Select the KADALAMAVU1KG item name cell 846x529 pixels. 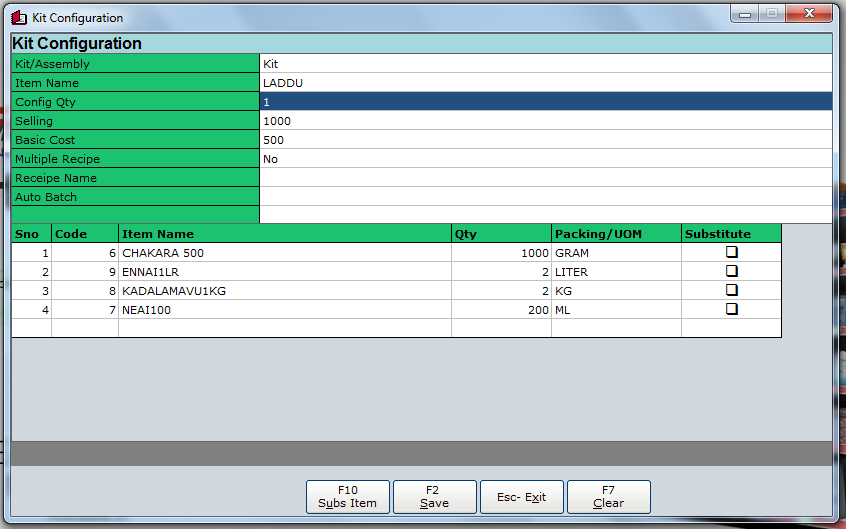(x=285, y=290)
